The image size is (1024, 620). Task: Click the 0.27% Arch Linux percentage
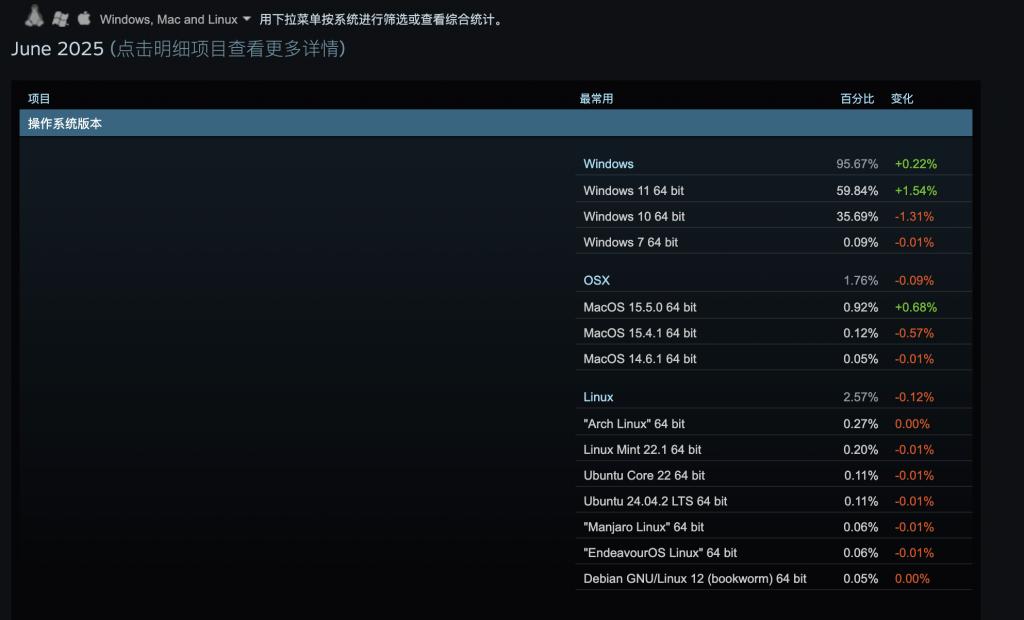tap(861, 424)
